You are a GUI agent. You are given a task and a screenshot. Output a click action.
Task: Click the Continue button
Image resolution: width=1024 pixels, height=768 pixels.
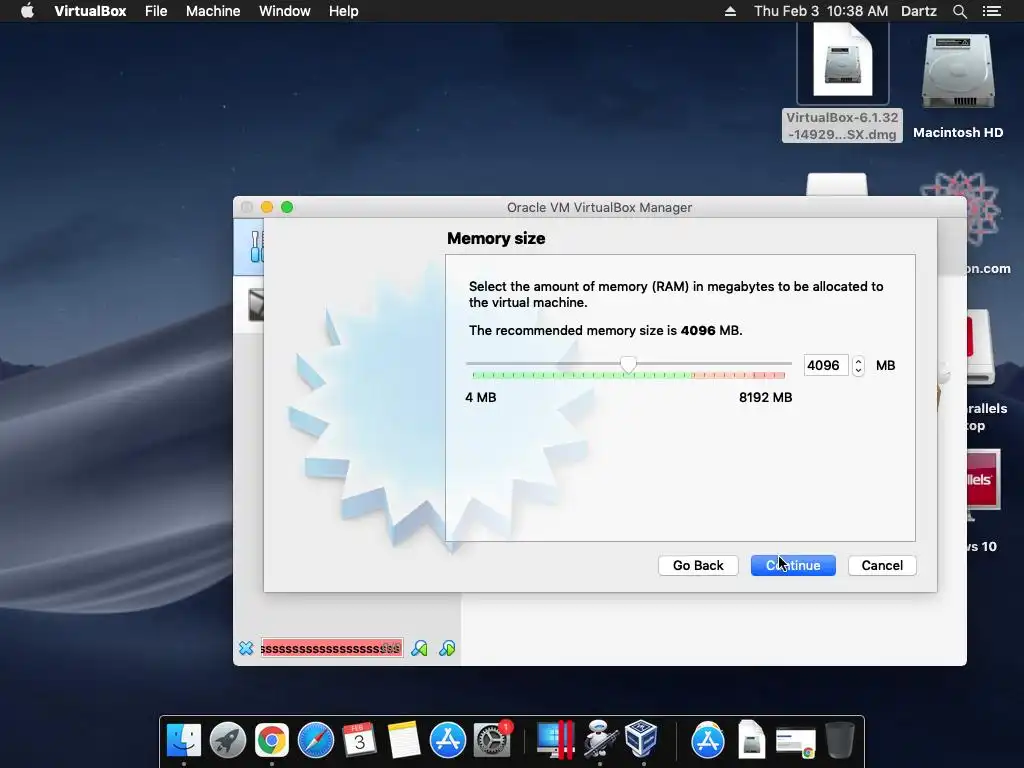[x=793, y=566]
